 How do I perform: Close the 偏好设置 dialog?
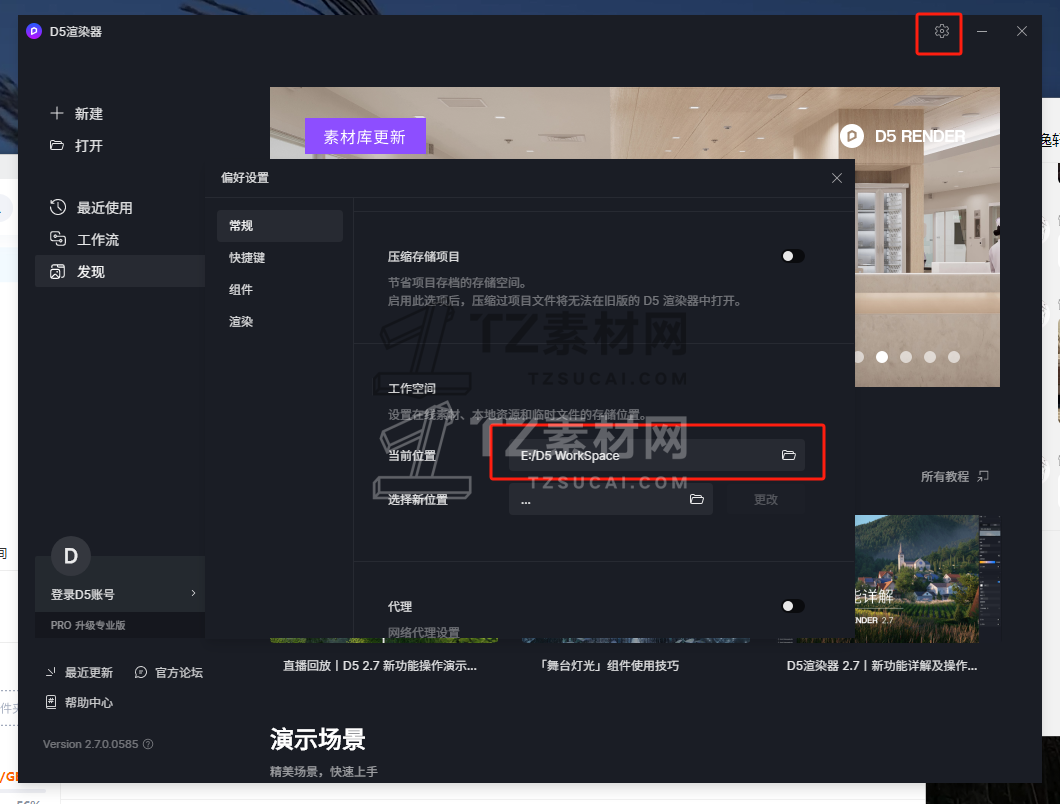point(836,178)
